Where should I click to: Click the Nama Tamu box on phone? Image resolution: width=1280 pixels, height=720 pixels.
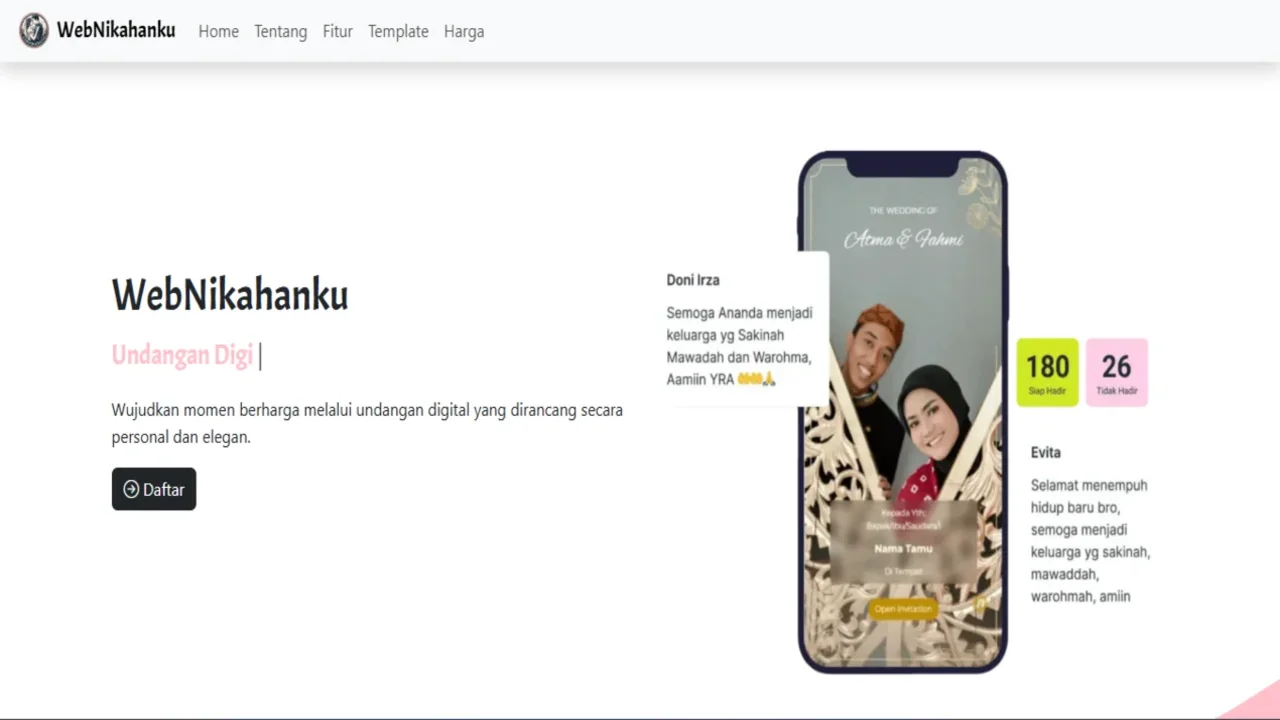(x=903, y=542)
